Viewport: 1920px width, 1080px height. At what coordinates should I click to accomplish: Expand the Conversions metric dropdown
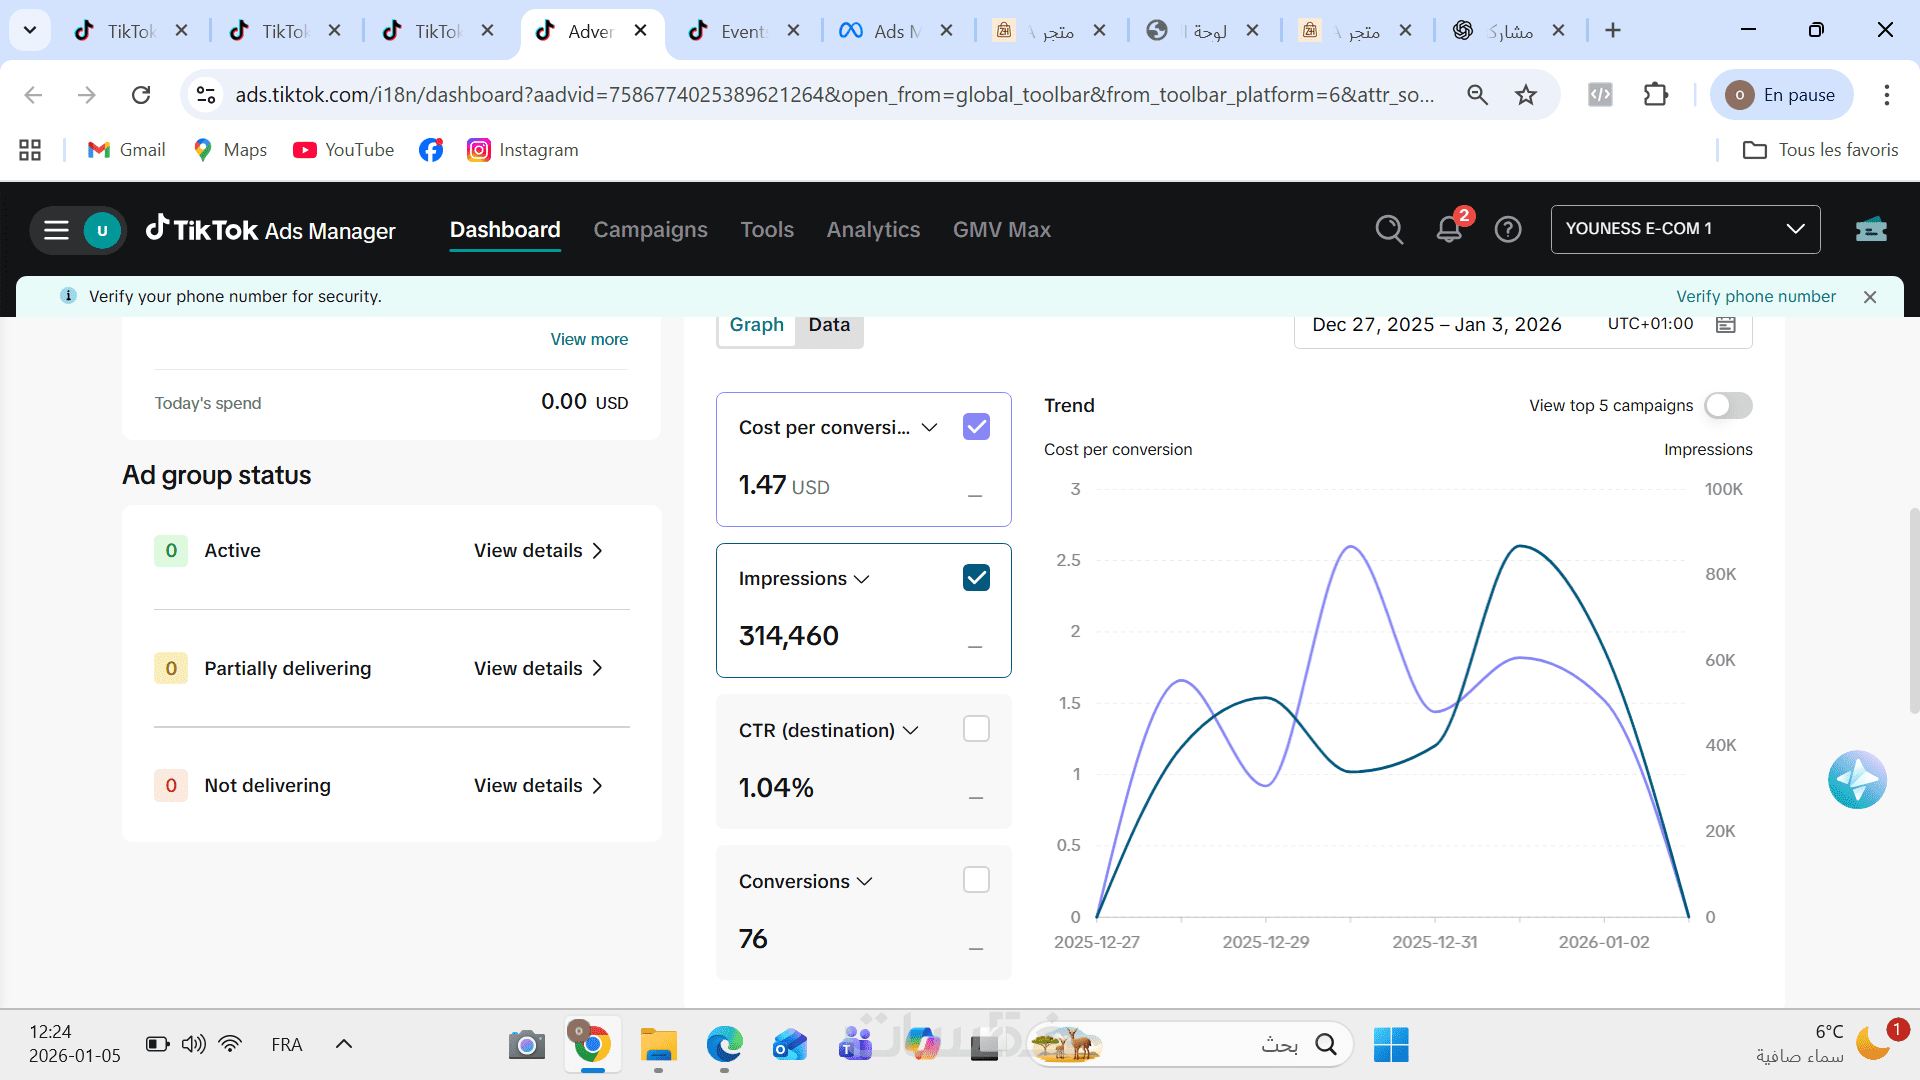865,881
